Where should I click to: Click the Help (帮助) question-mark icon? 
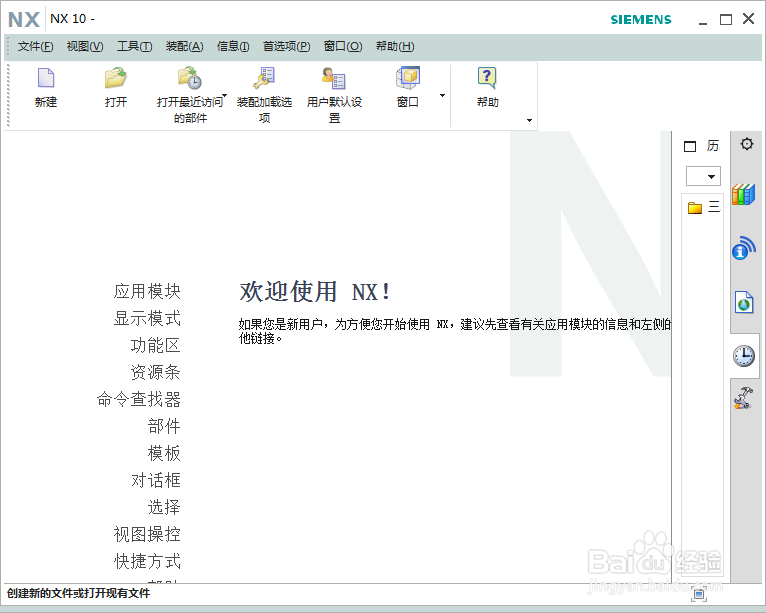click(487, 78)
